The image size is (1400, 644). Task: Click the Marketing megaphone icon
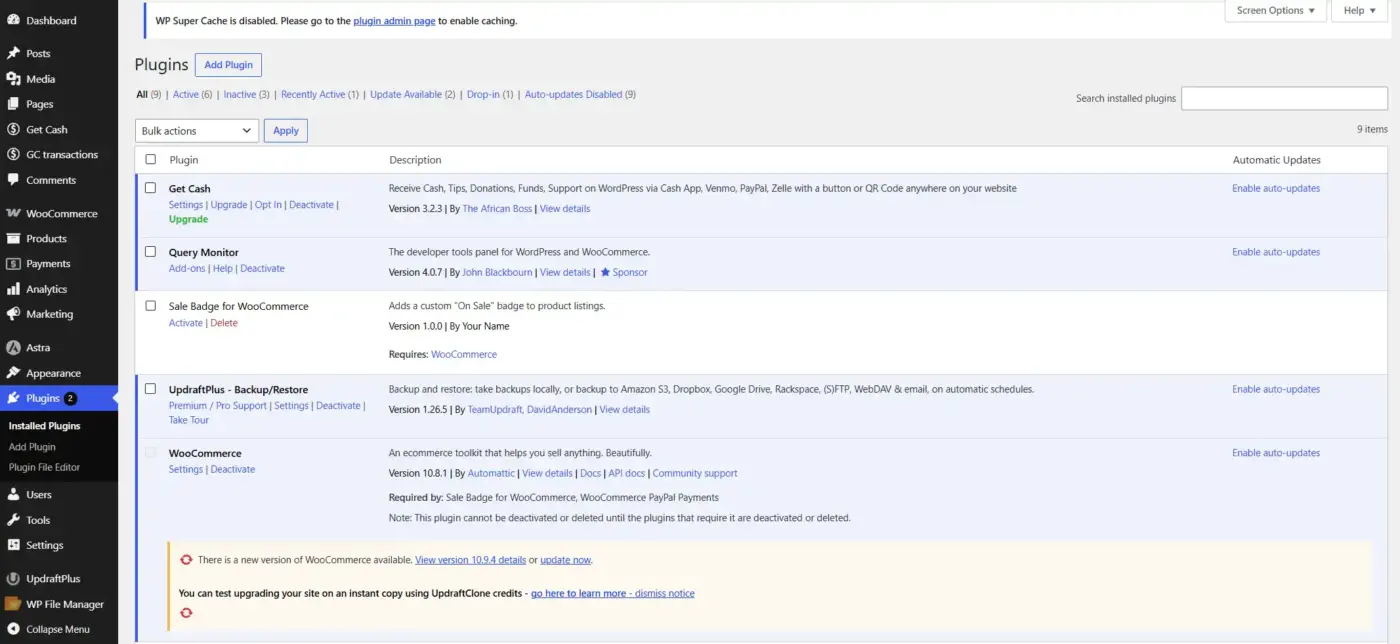pos(13,314)
